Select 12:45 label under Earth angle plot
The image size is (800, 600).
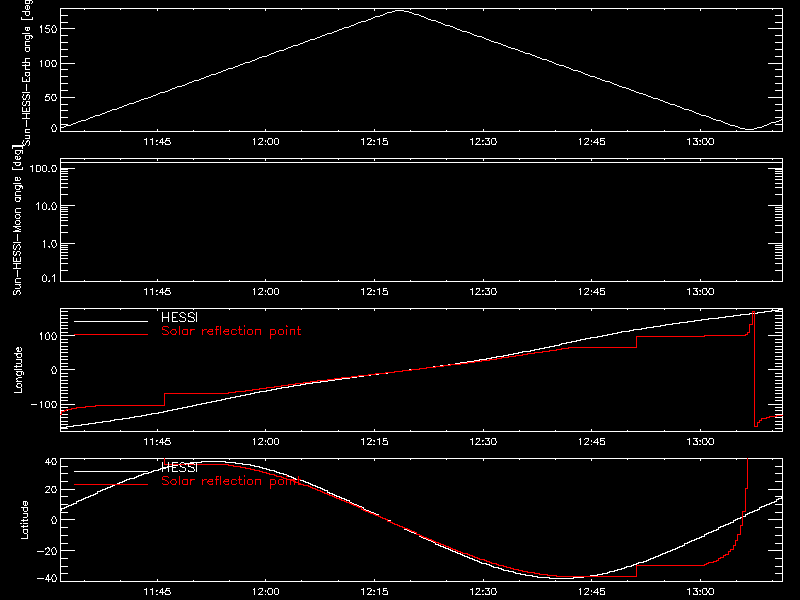[592, 142]
